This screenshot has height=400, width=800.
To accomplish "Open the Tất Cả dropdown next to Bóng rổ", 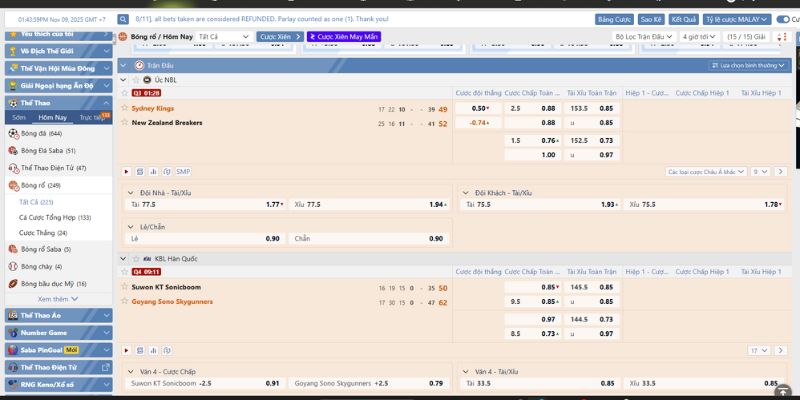I will [x=222, y=37].
